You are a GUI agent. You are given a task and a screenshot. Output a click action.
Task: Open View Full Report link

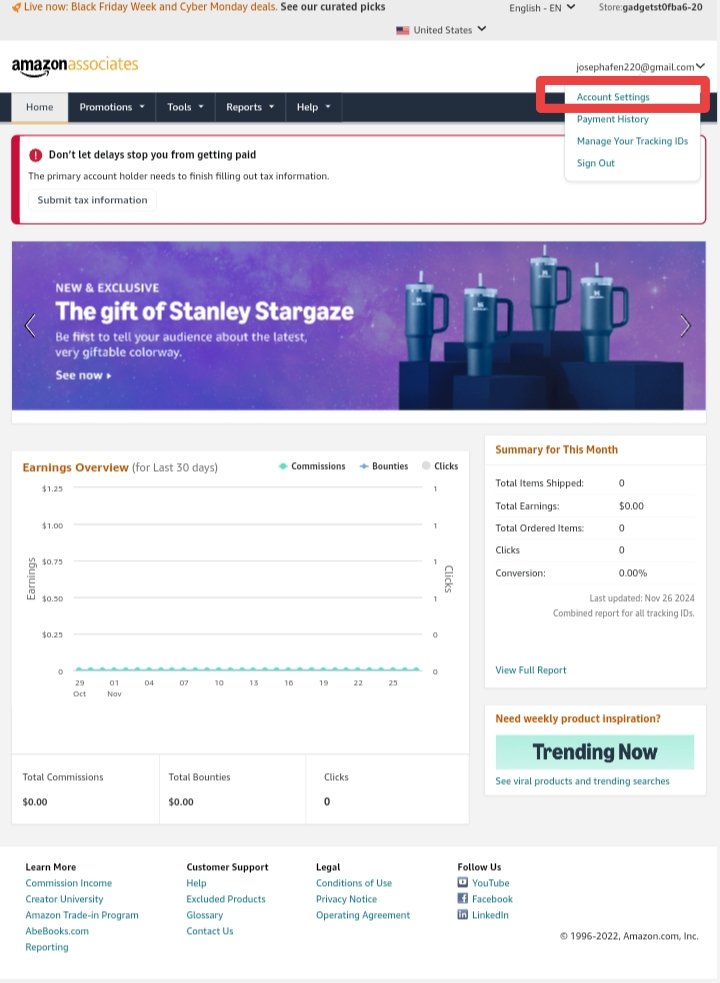point(531,670)
